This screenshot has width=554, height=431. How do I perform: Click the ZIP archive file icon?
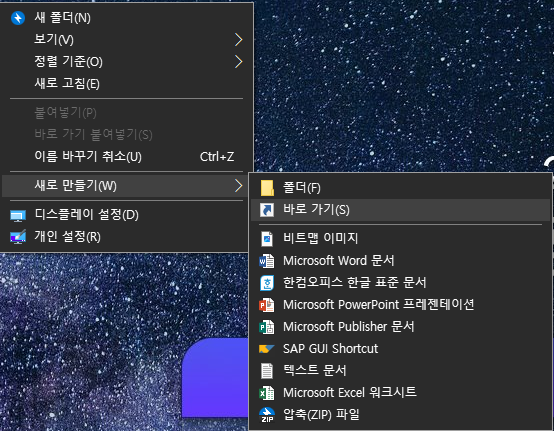267,415
